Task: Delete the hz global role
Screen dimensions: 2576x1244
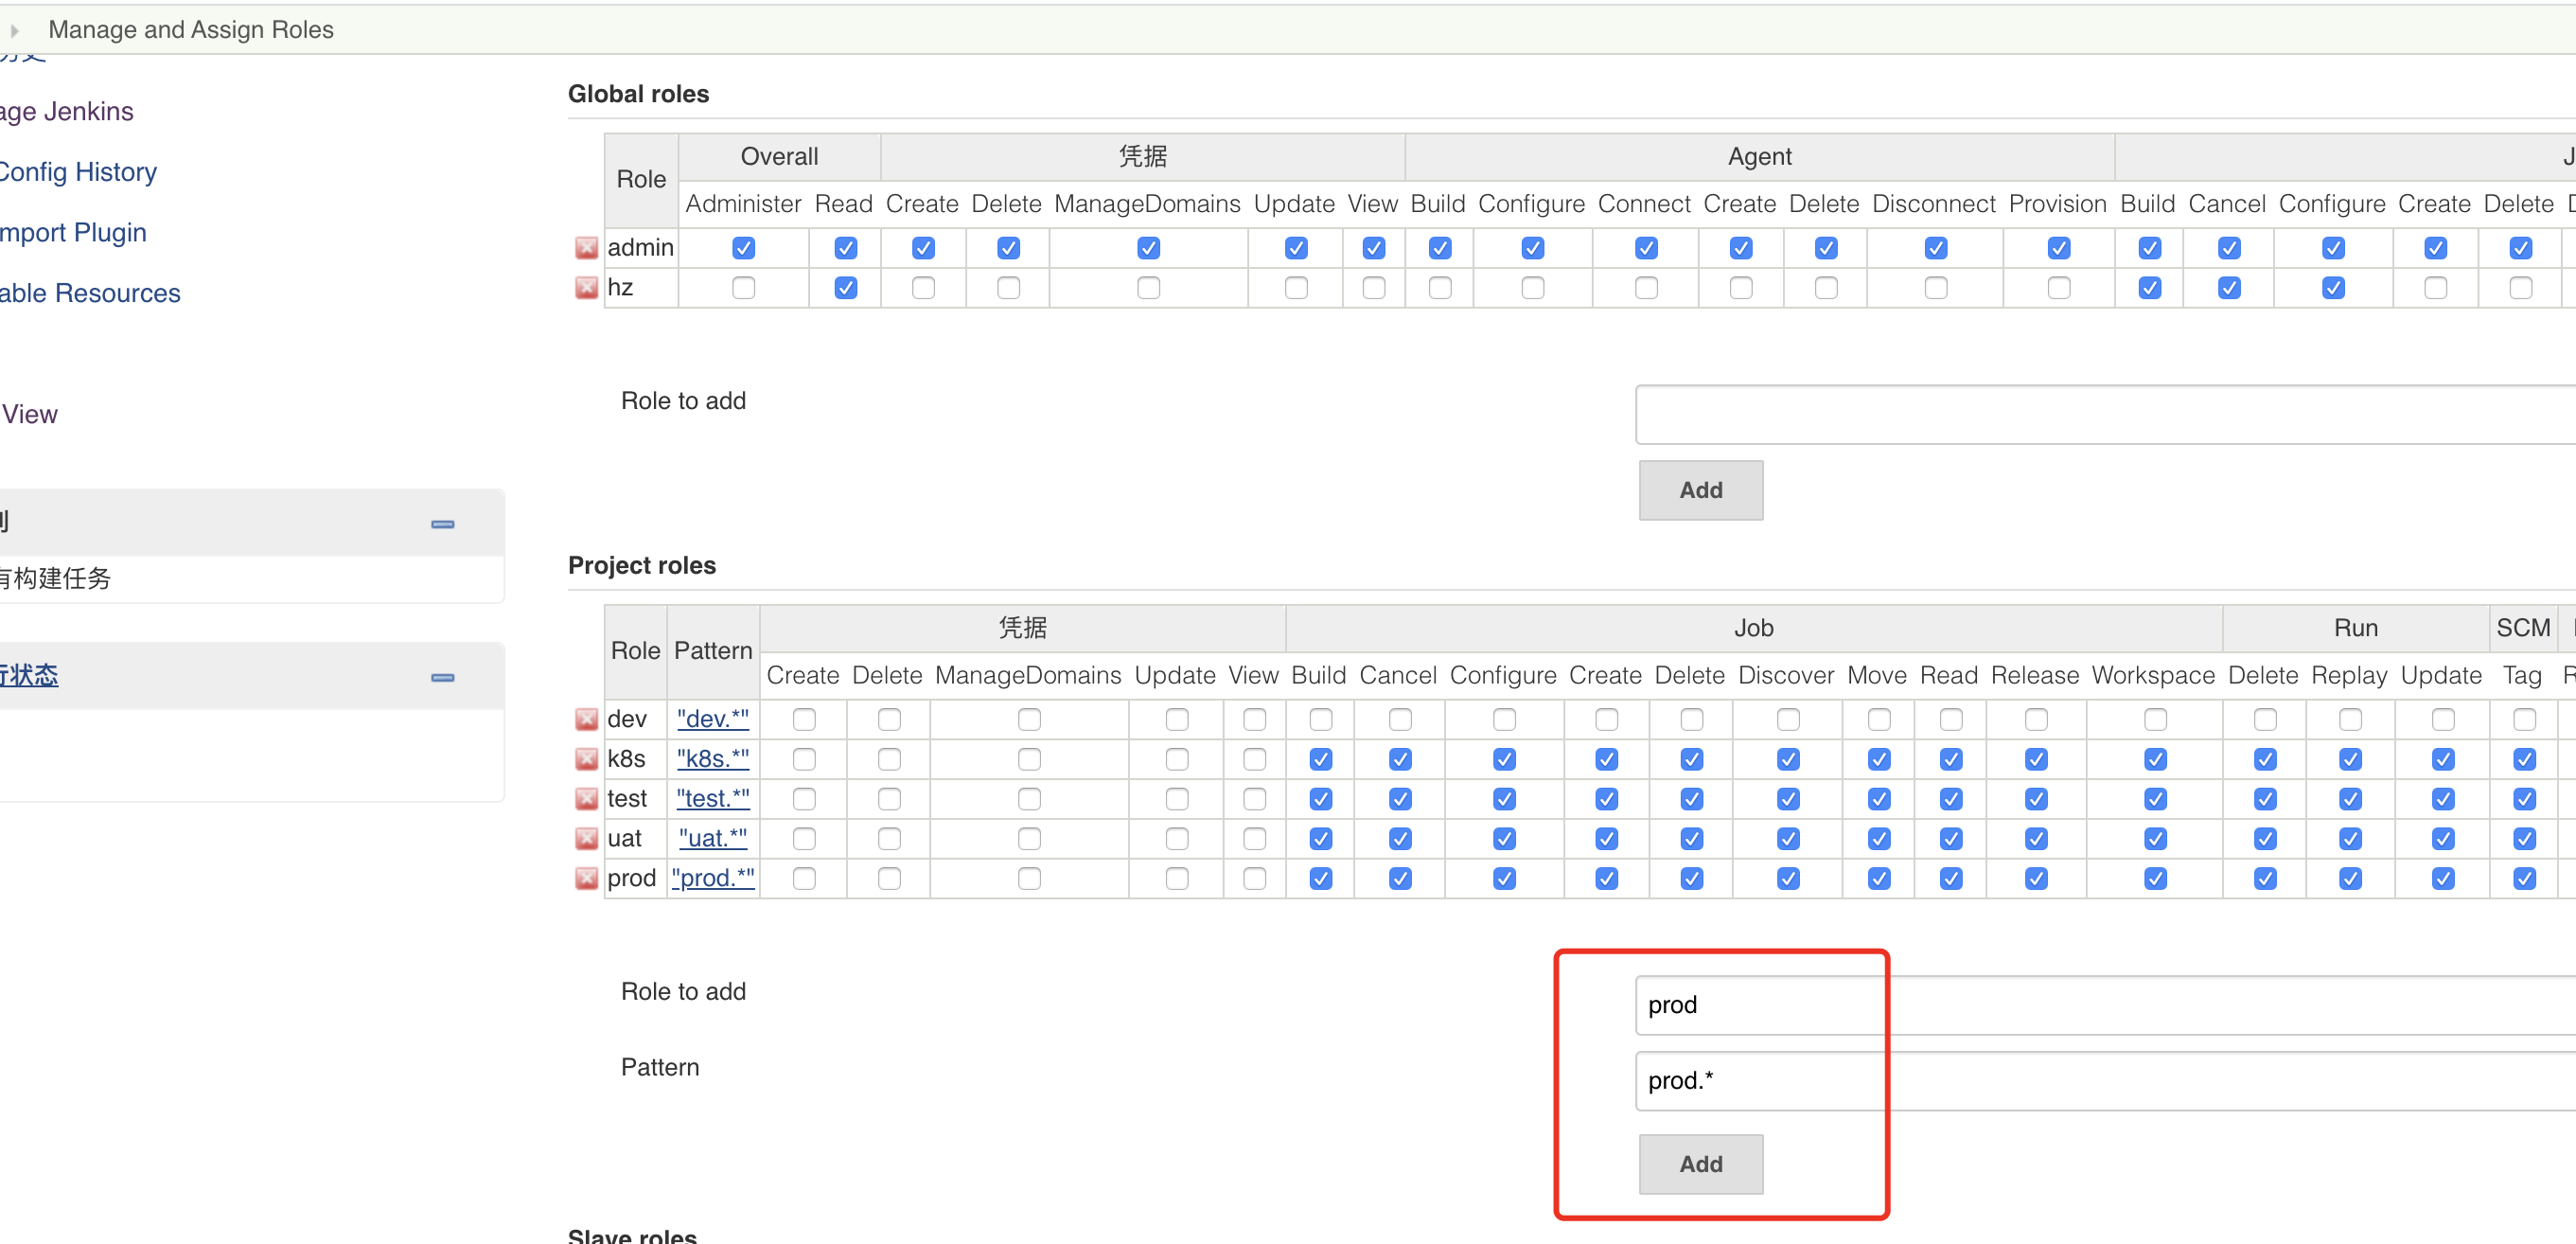Action: pyautogui.click(x=586, y=288)
